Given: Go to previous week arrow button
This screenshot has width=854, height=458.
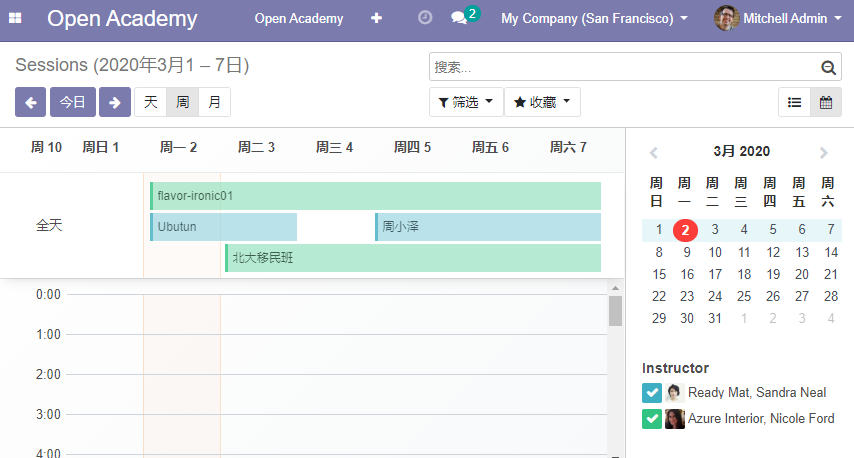Looking at the screenshot, I should (30, 102).
